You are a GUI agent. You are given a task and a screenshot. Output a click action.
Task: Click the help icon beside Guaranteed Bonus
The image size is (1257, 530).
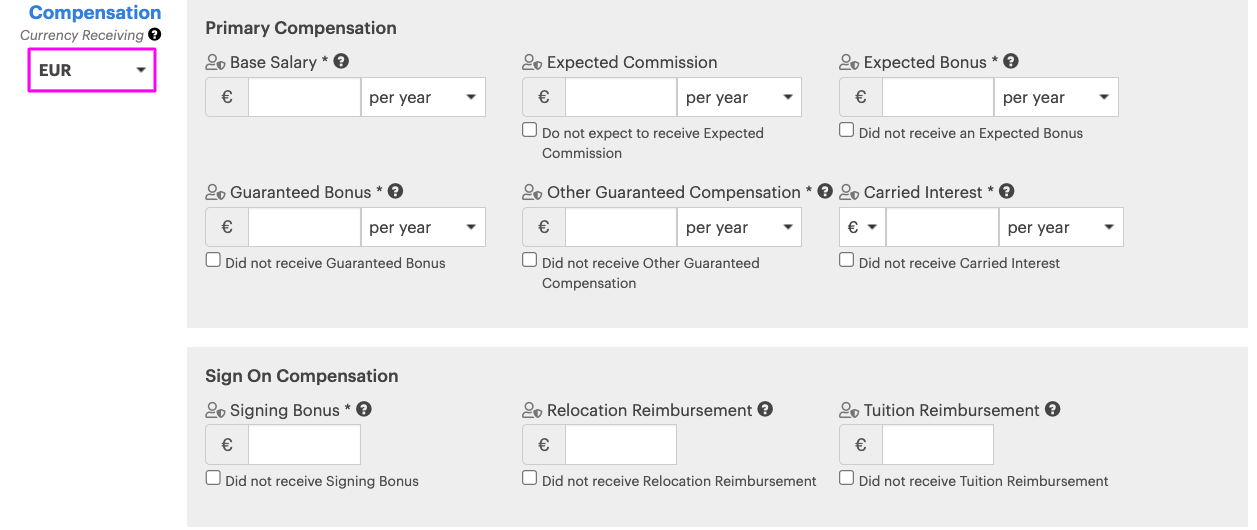[x=395, y=192]
